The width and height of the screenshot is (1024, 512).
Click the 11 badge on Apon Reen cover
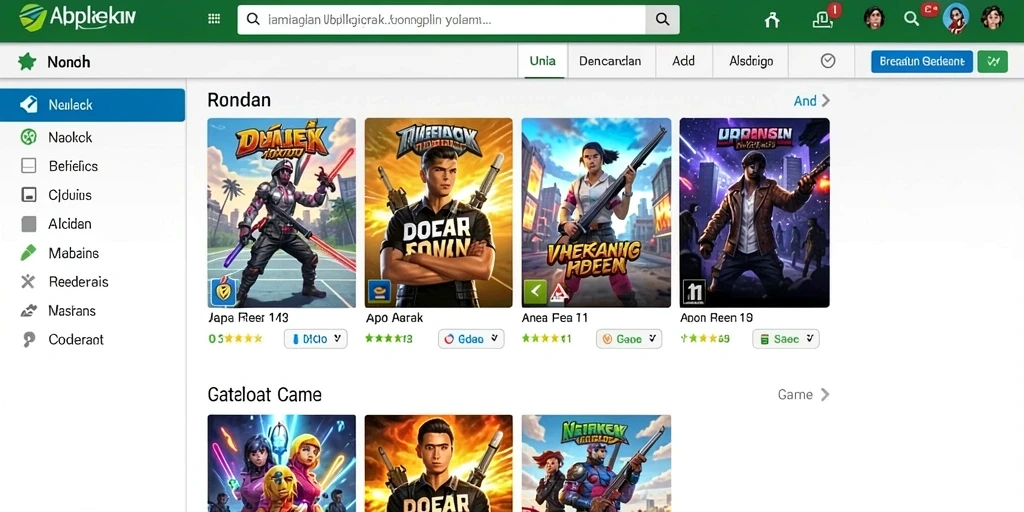pyautogui.click(x=694, y=293)
